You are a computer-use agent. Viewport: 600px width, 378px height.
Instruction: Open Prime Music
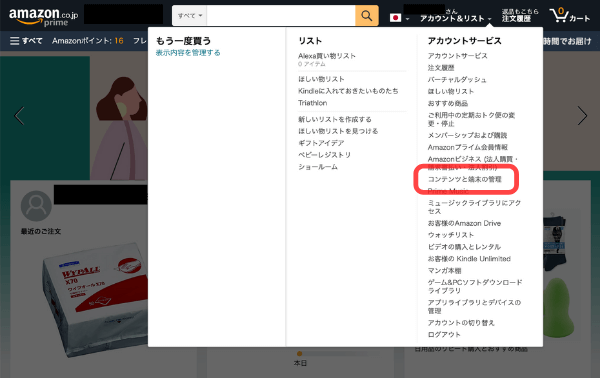(448, 191)
